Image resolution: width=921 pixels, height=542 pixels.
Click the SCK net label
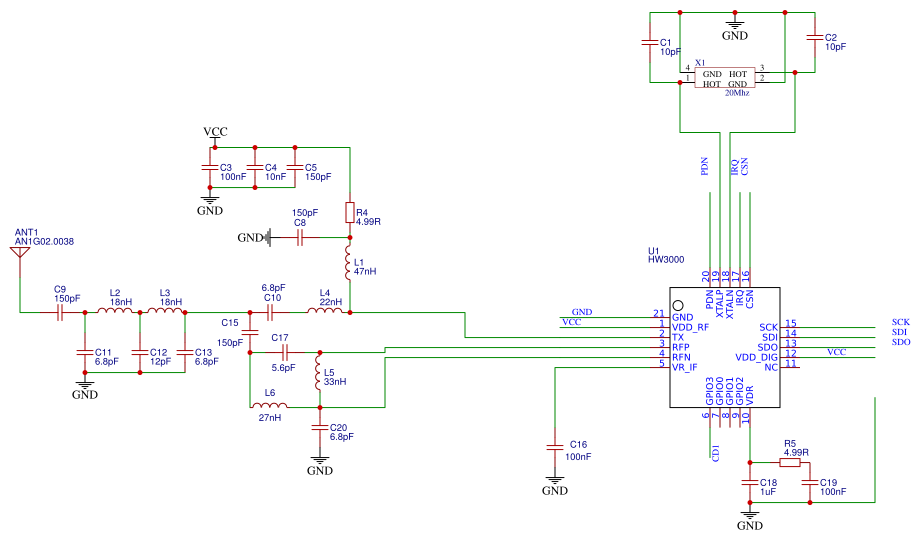(x=900, y=322)
